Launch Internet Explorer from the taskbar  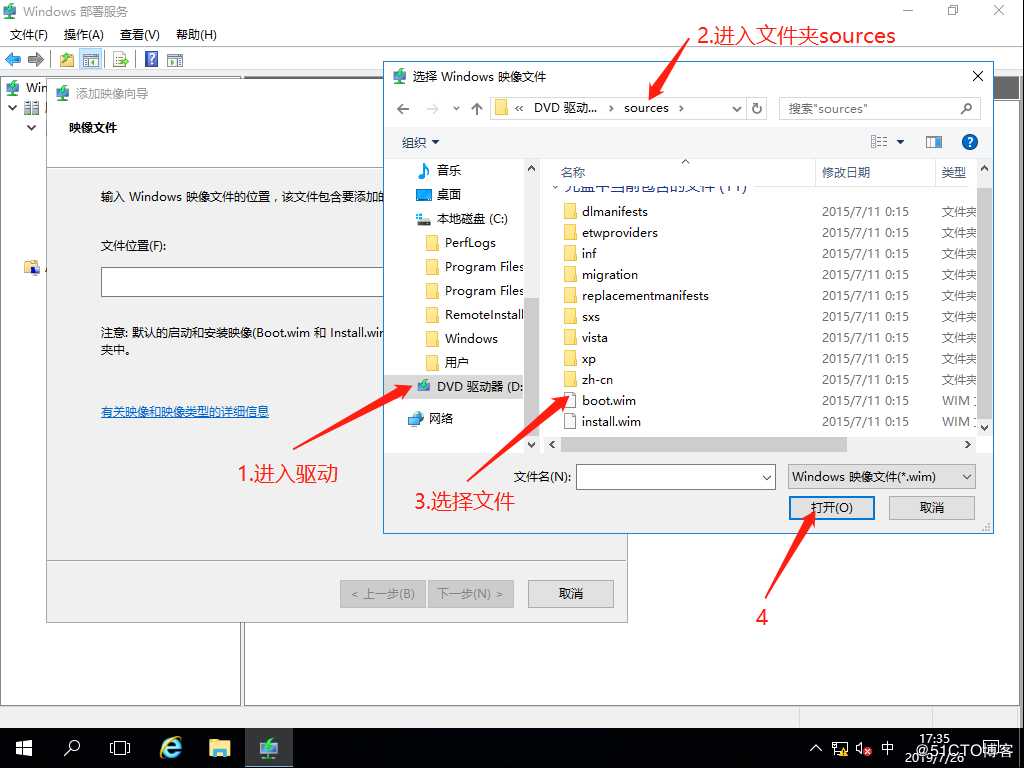(x=171, y=748)
